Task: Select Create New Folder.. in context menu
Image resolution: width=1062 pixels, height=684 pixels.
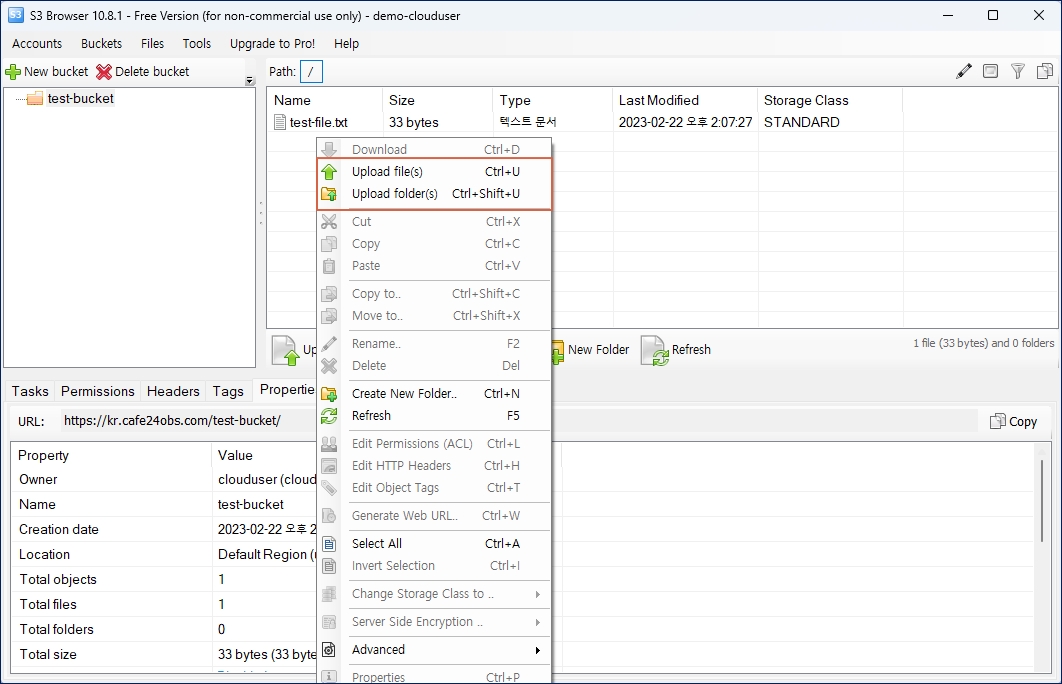Action: point(404,394)
